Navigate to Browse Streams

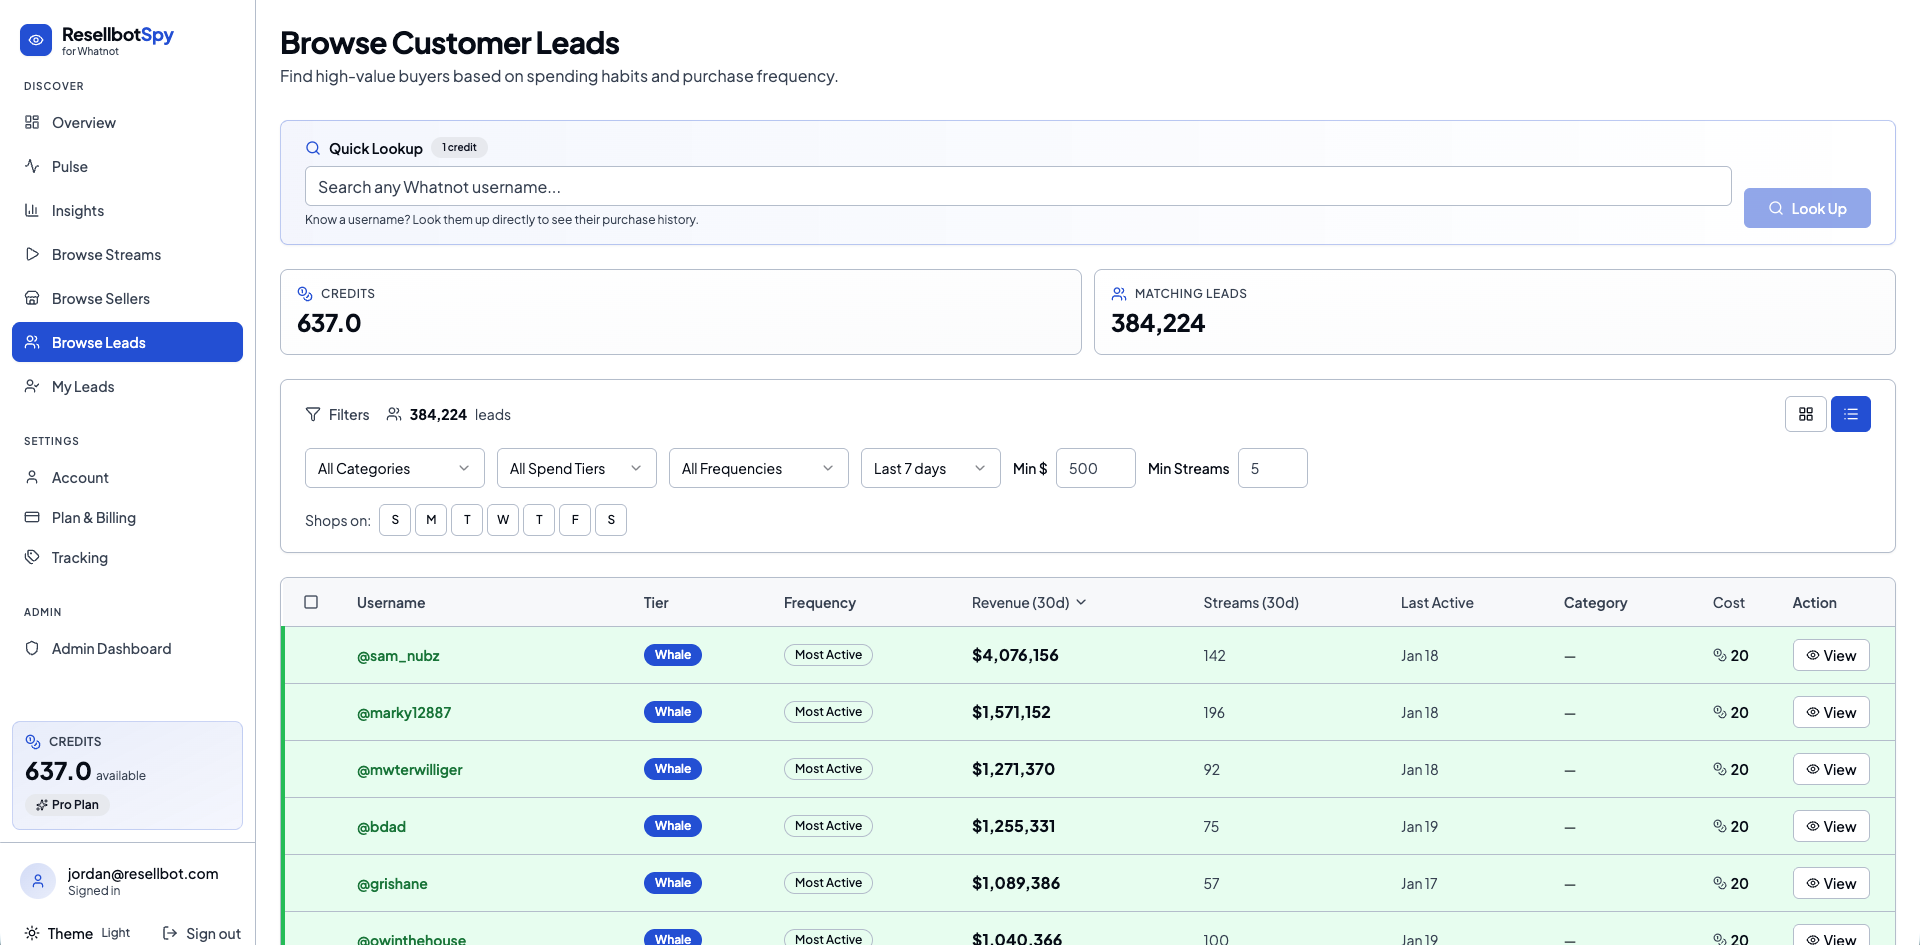pyautogui.click(x=106, y=254)
